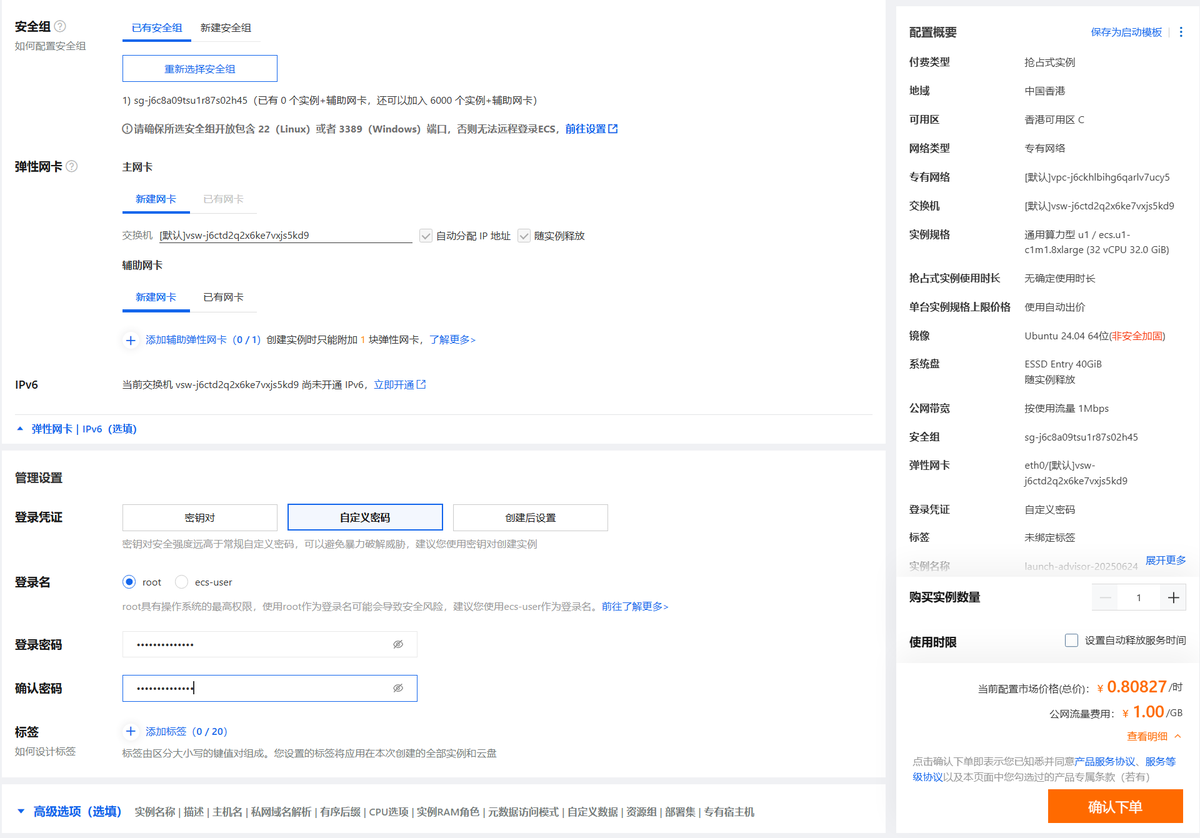Switch to 已有安全组 tab

click(157, 28)
